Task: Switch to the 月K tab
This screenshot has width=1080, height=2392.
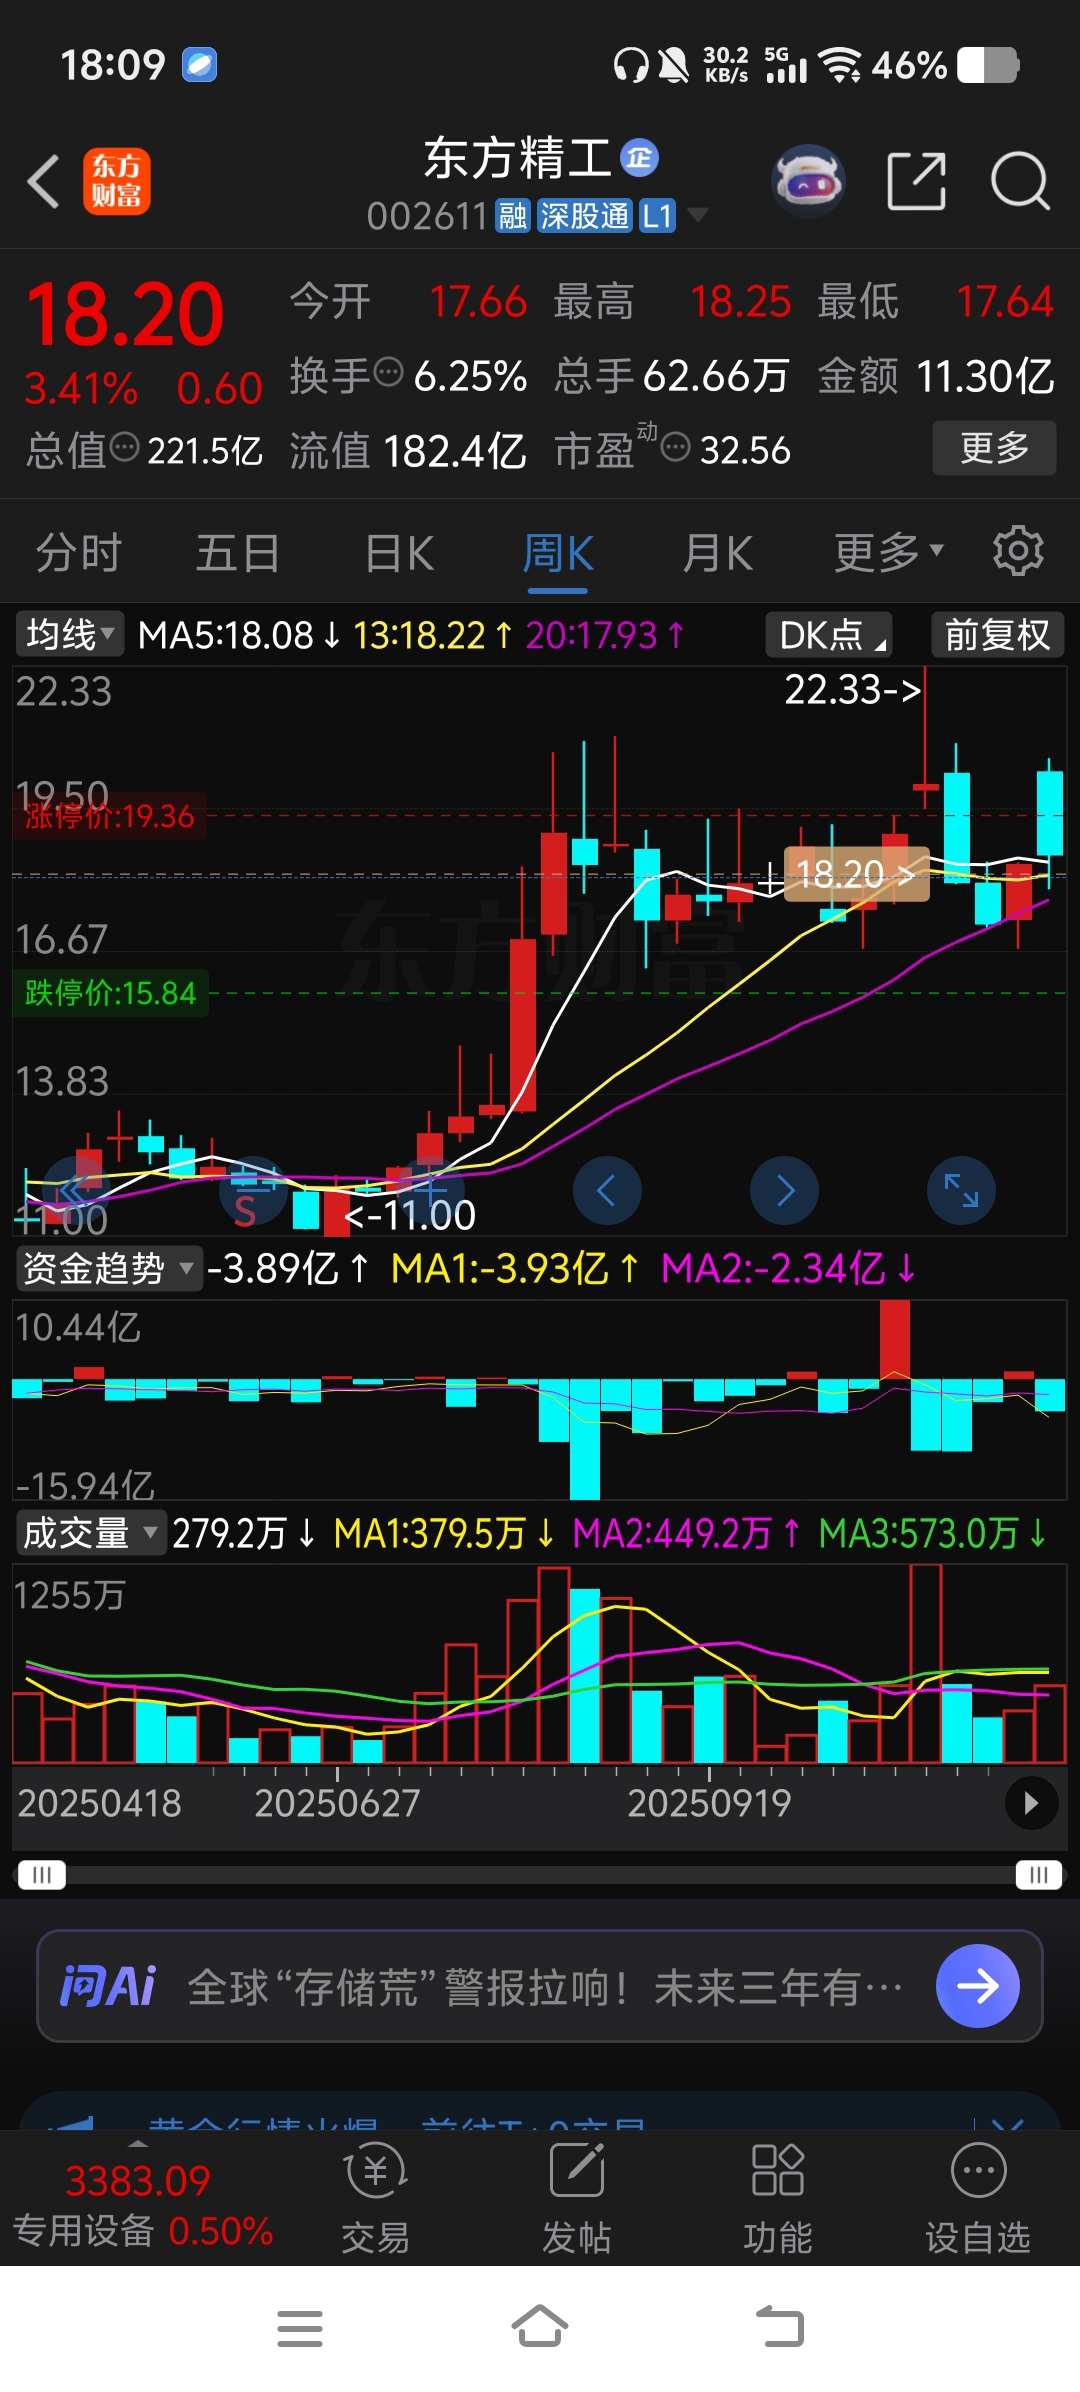Action: pos(718,552)
